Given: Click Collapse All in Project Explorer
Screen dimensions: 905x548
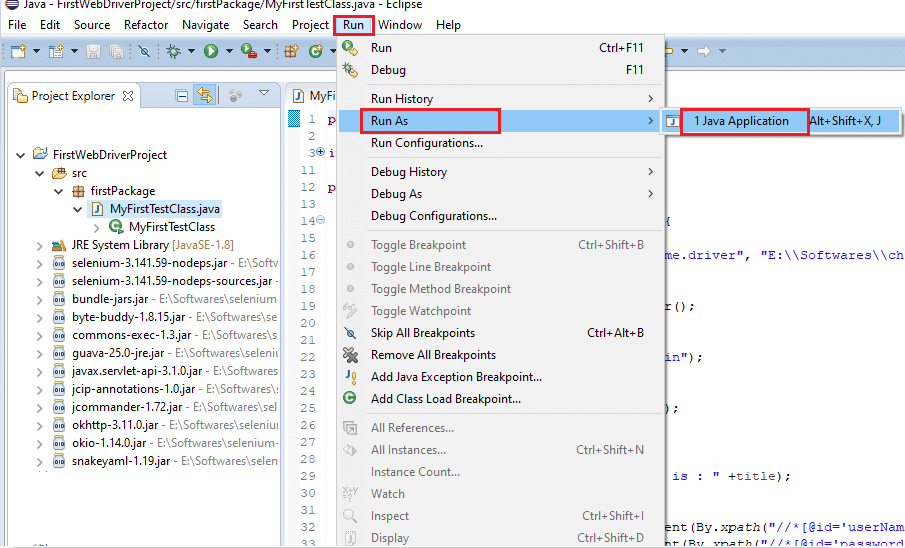Looking at the screenshot, I should tap(182, 96).
